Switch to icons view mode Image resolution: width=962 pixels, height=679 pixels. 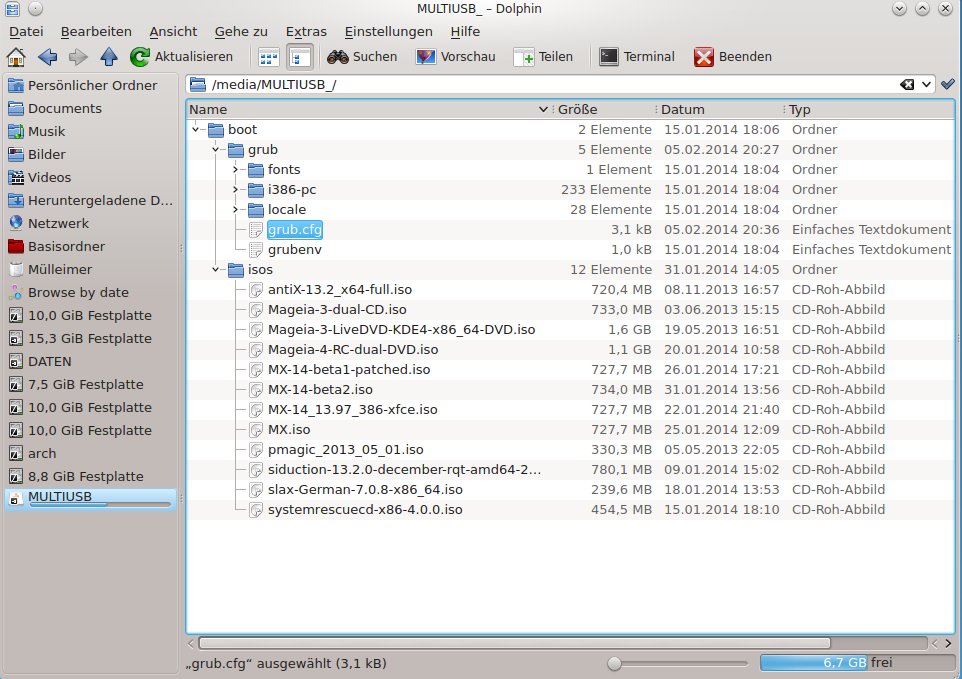(269, 58)
